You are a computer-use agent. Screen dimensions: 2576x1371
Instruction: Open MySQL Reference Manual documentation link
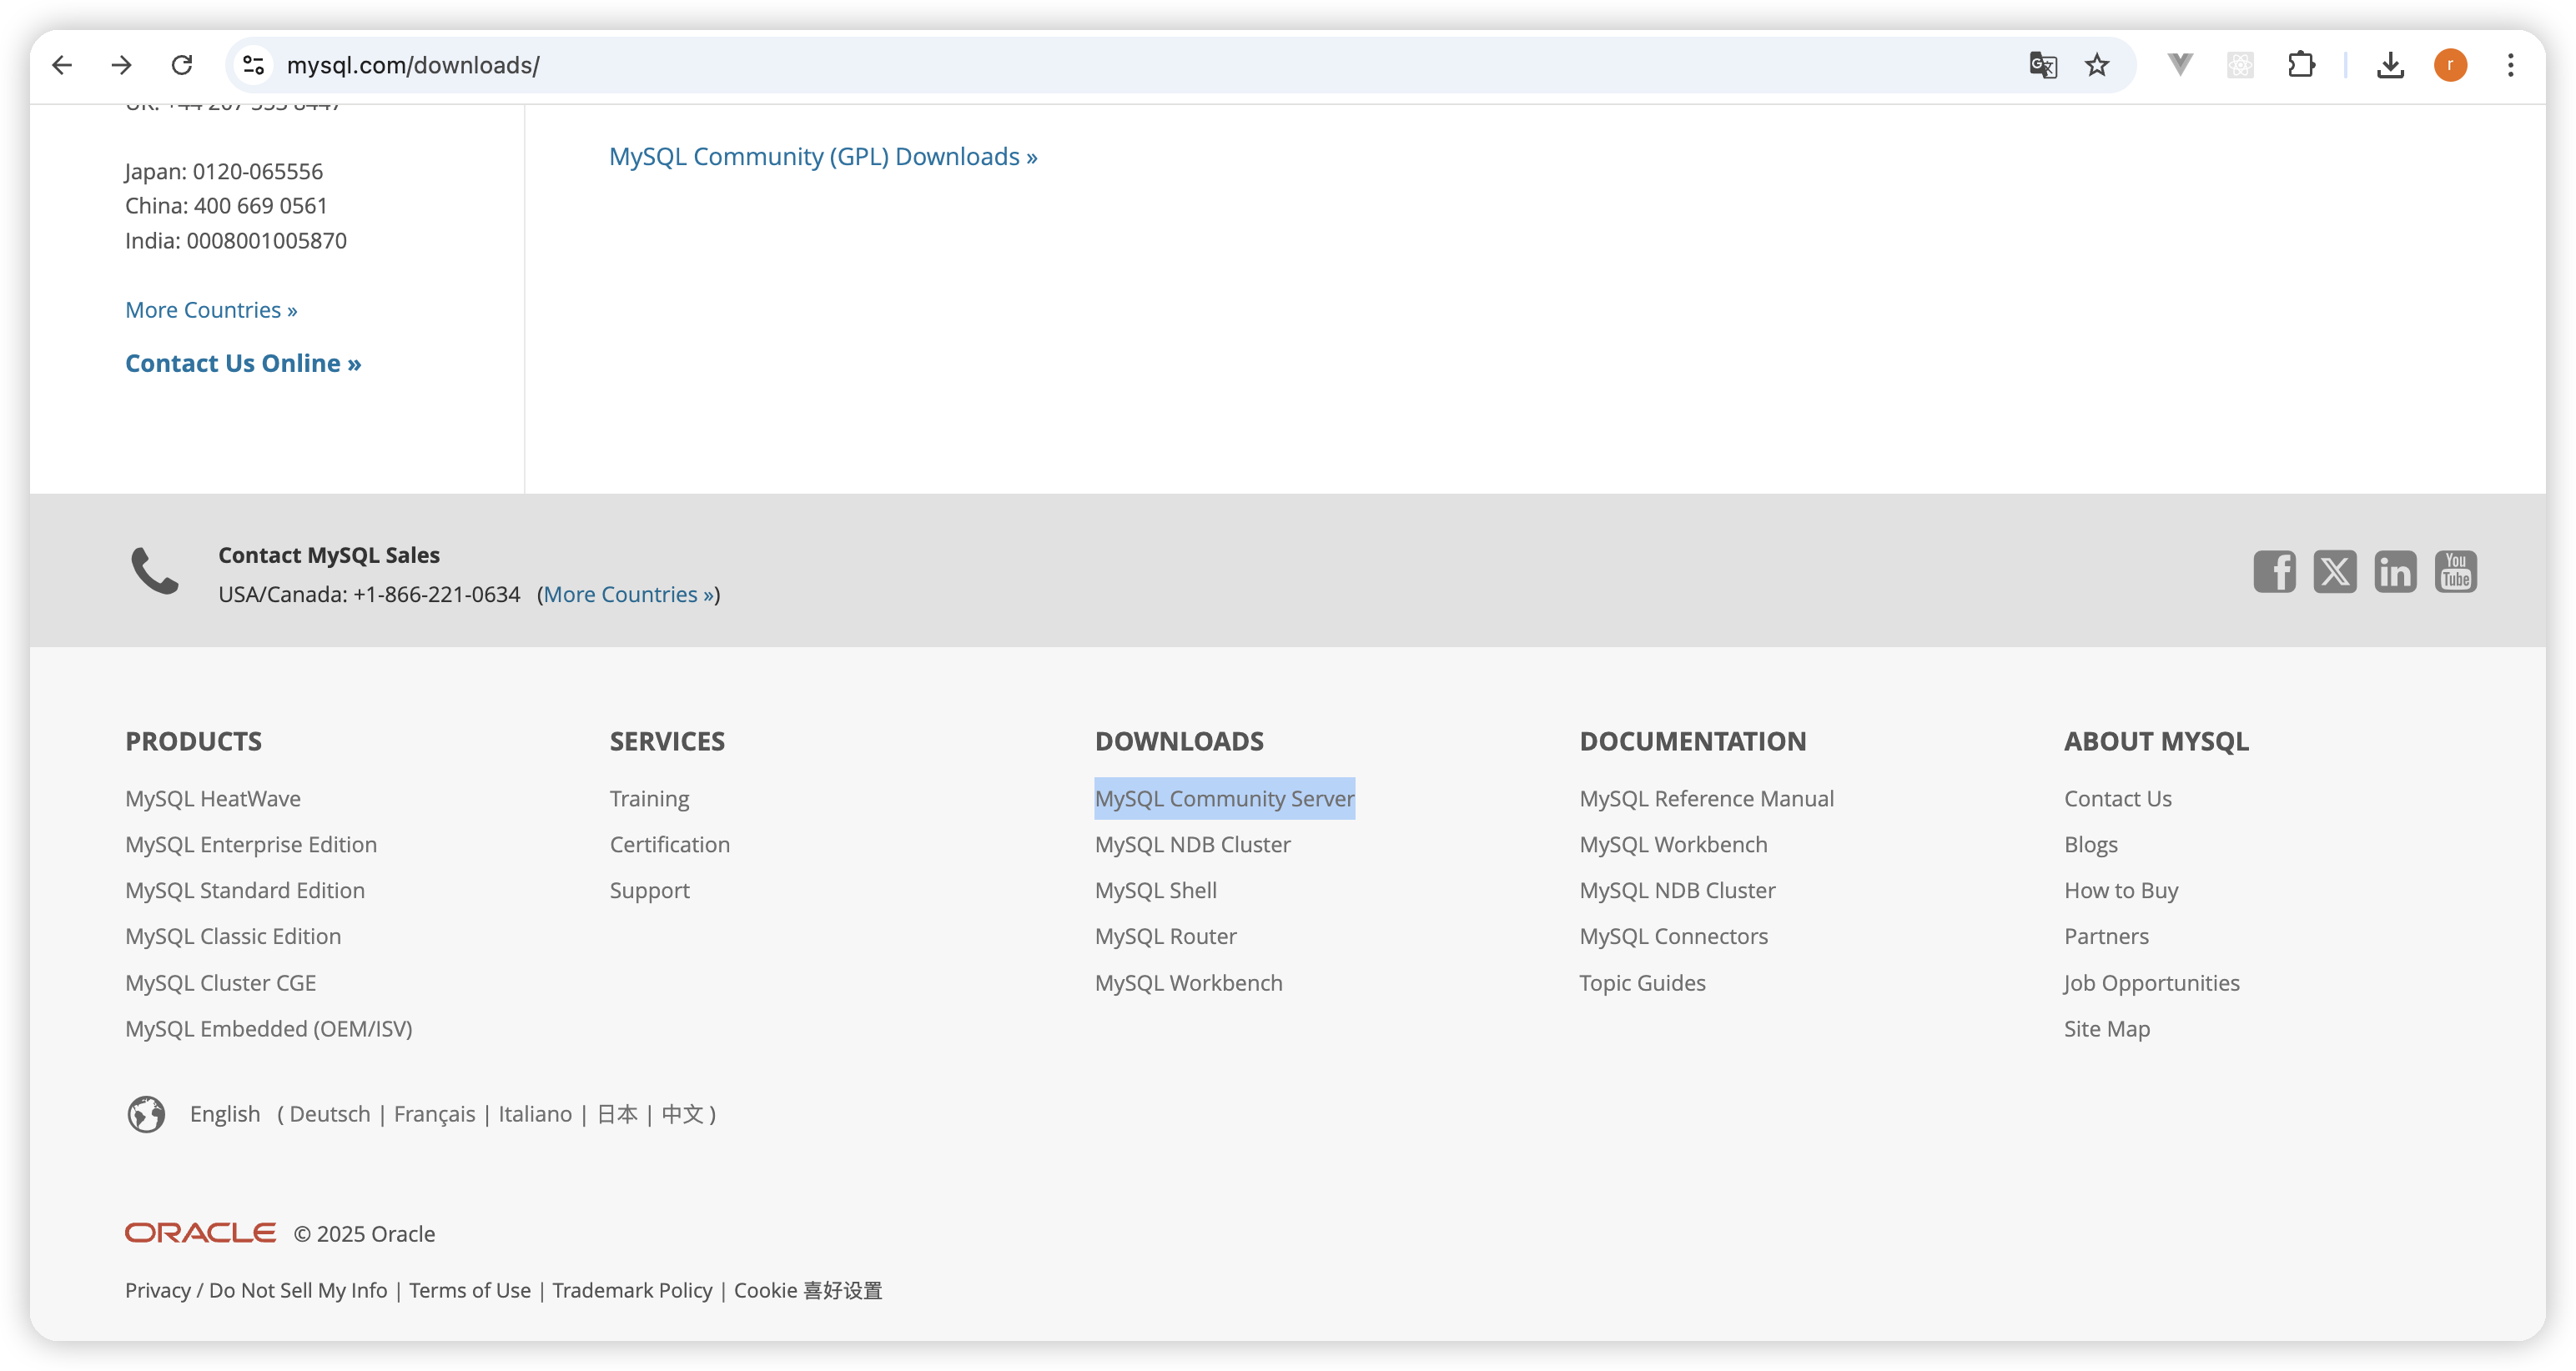(1706, 799)
